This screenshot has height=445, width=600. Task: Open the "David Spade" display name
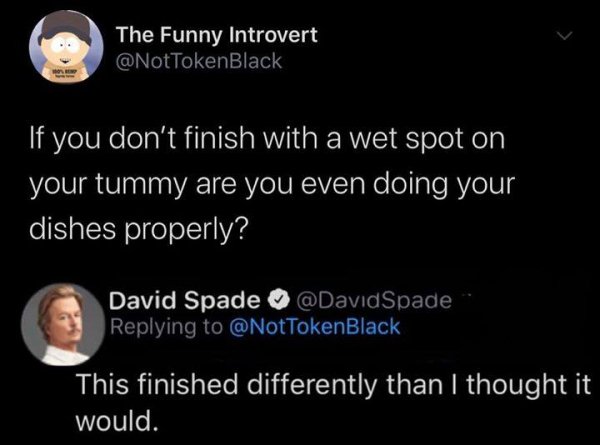[184, 299]
